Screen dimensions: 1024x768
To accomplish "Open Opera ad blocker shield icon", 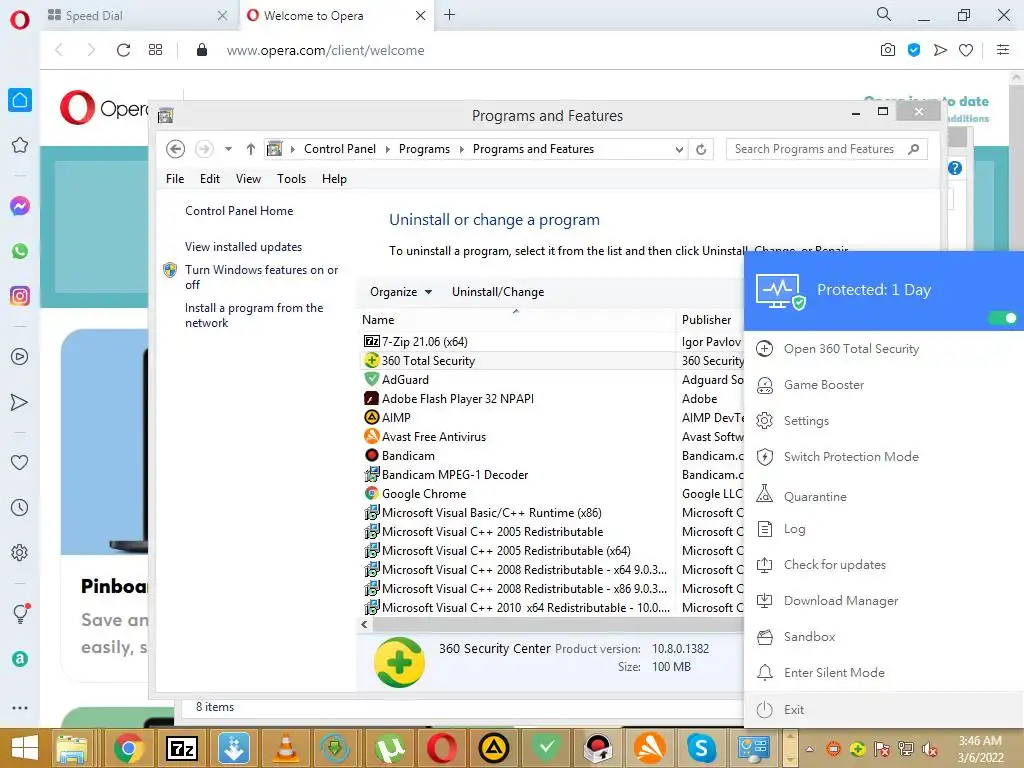I will (x=914, y=50).
